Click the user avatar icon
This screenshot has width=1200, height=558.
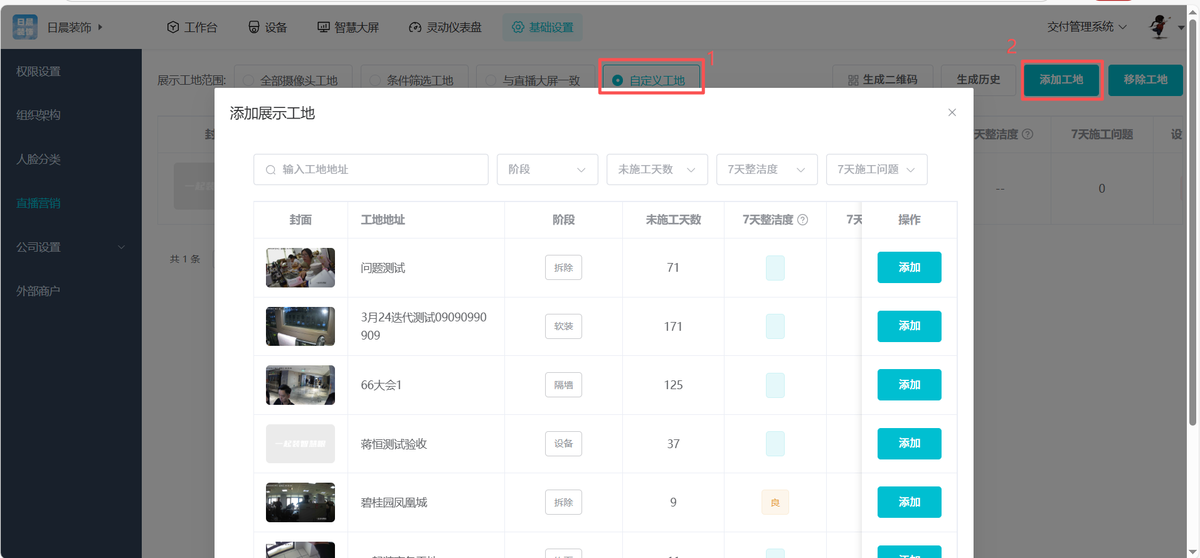click(1161, 27)
